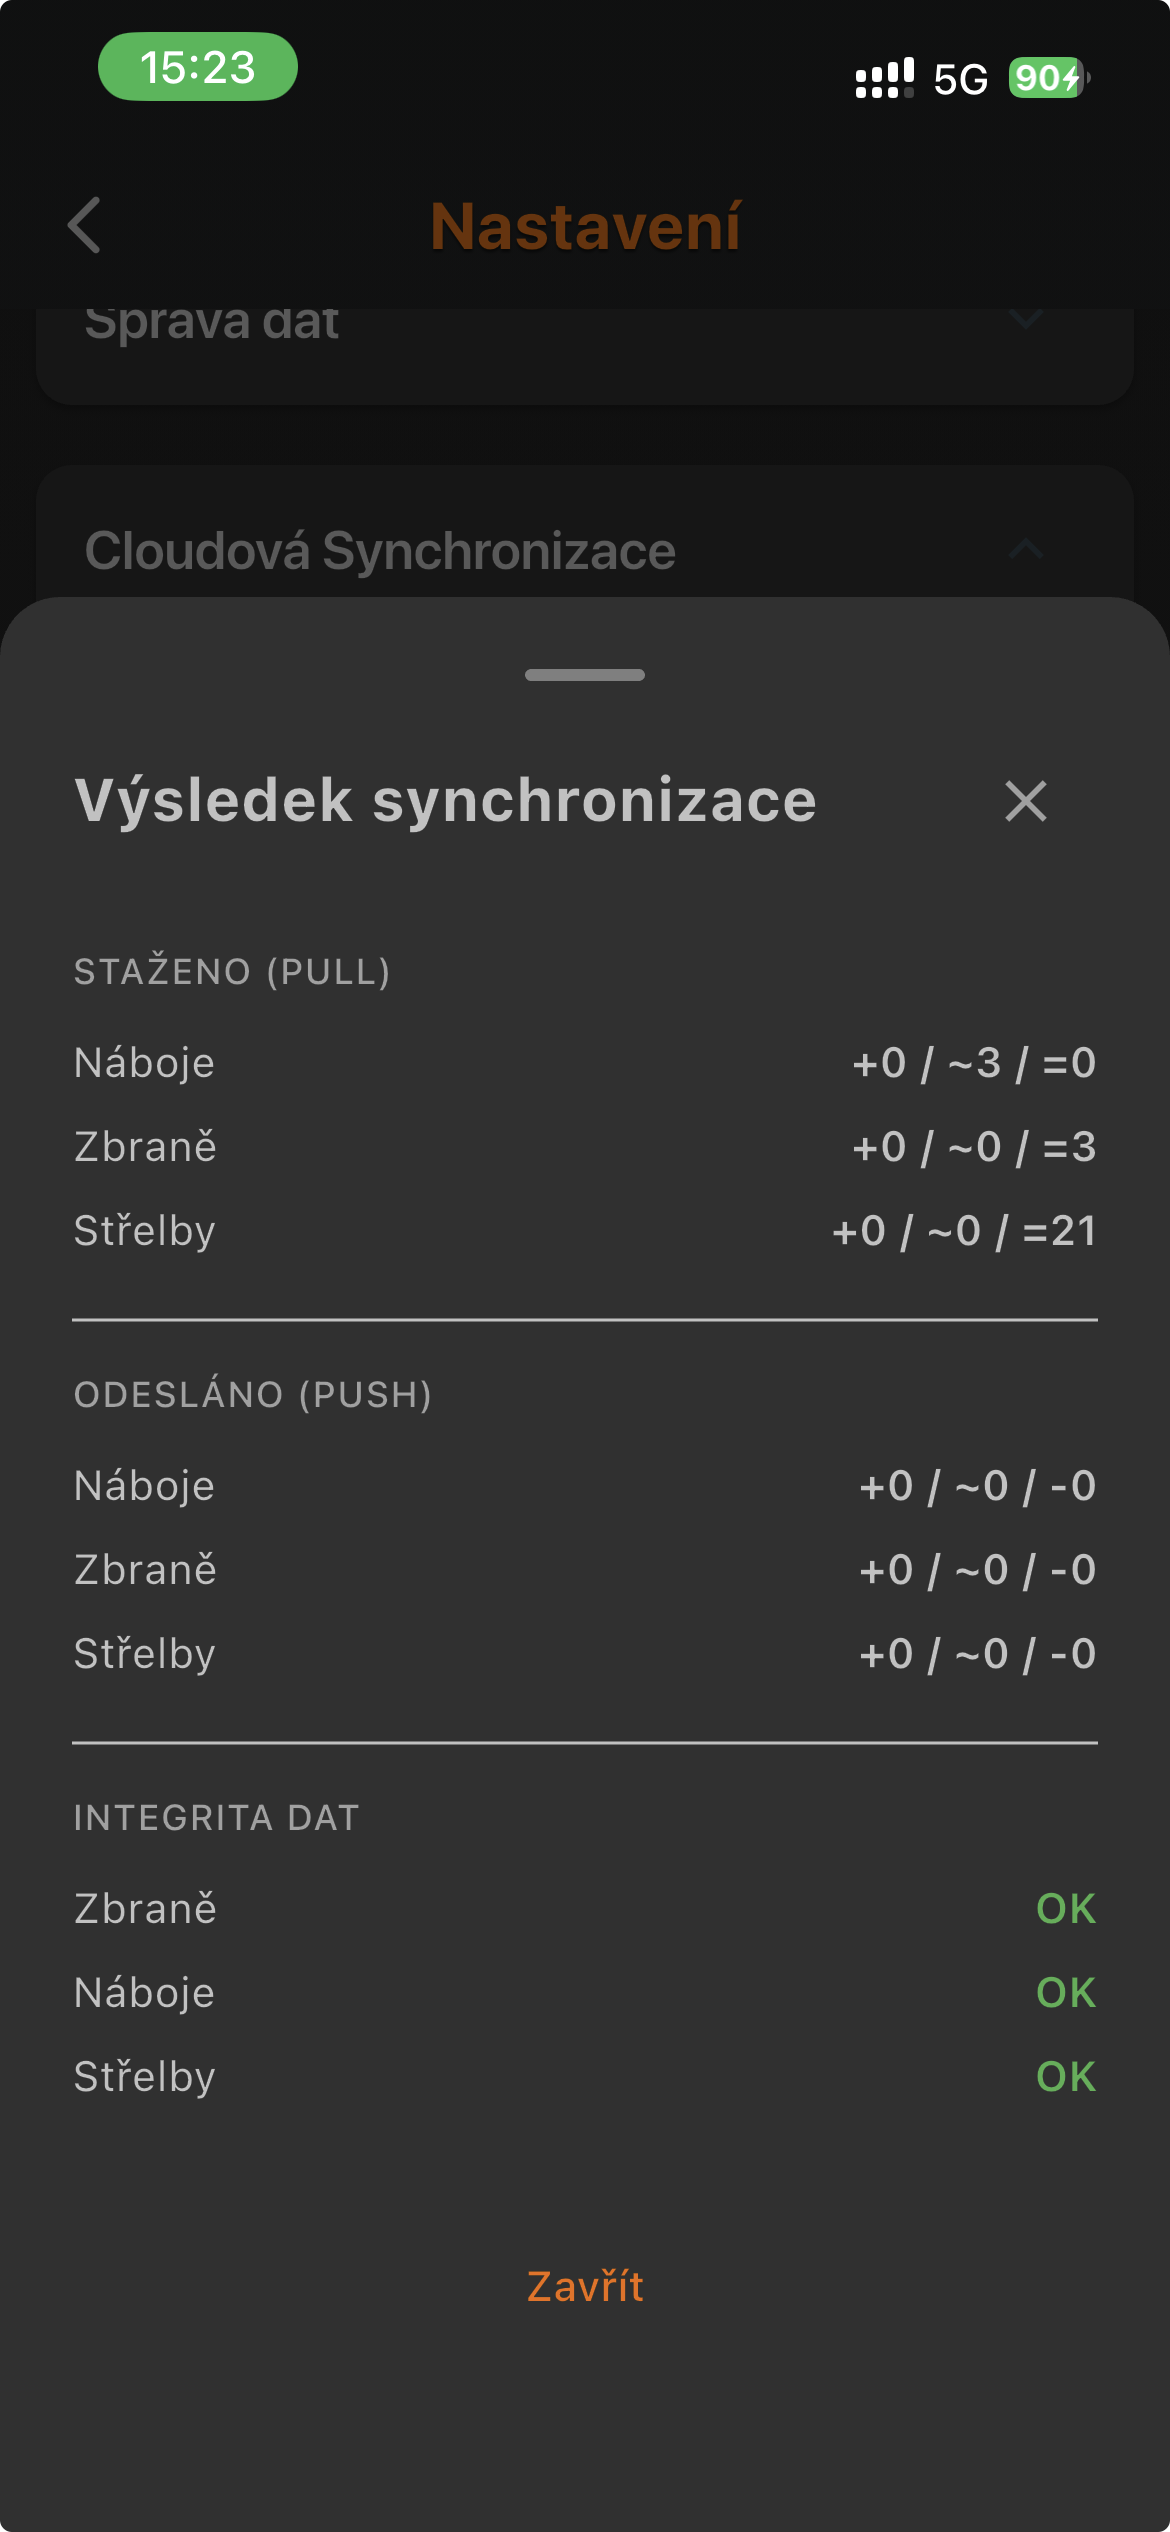Tap the sheet drag handle
This screenshot has height=2532, width=1170.
[585, 675]
